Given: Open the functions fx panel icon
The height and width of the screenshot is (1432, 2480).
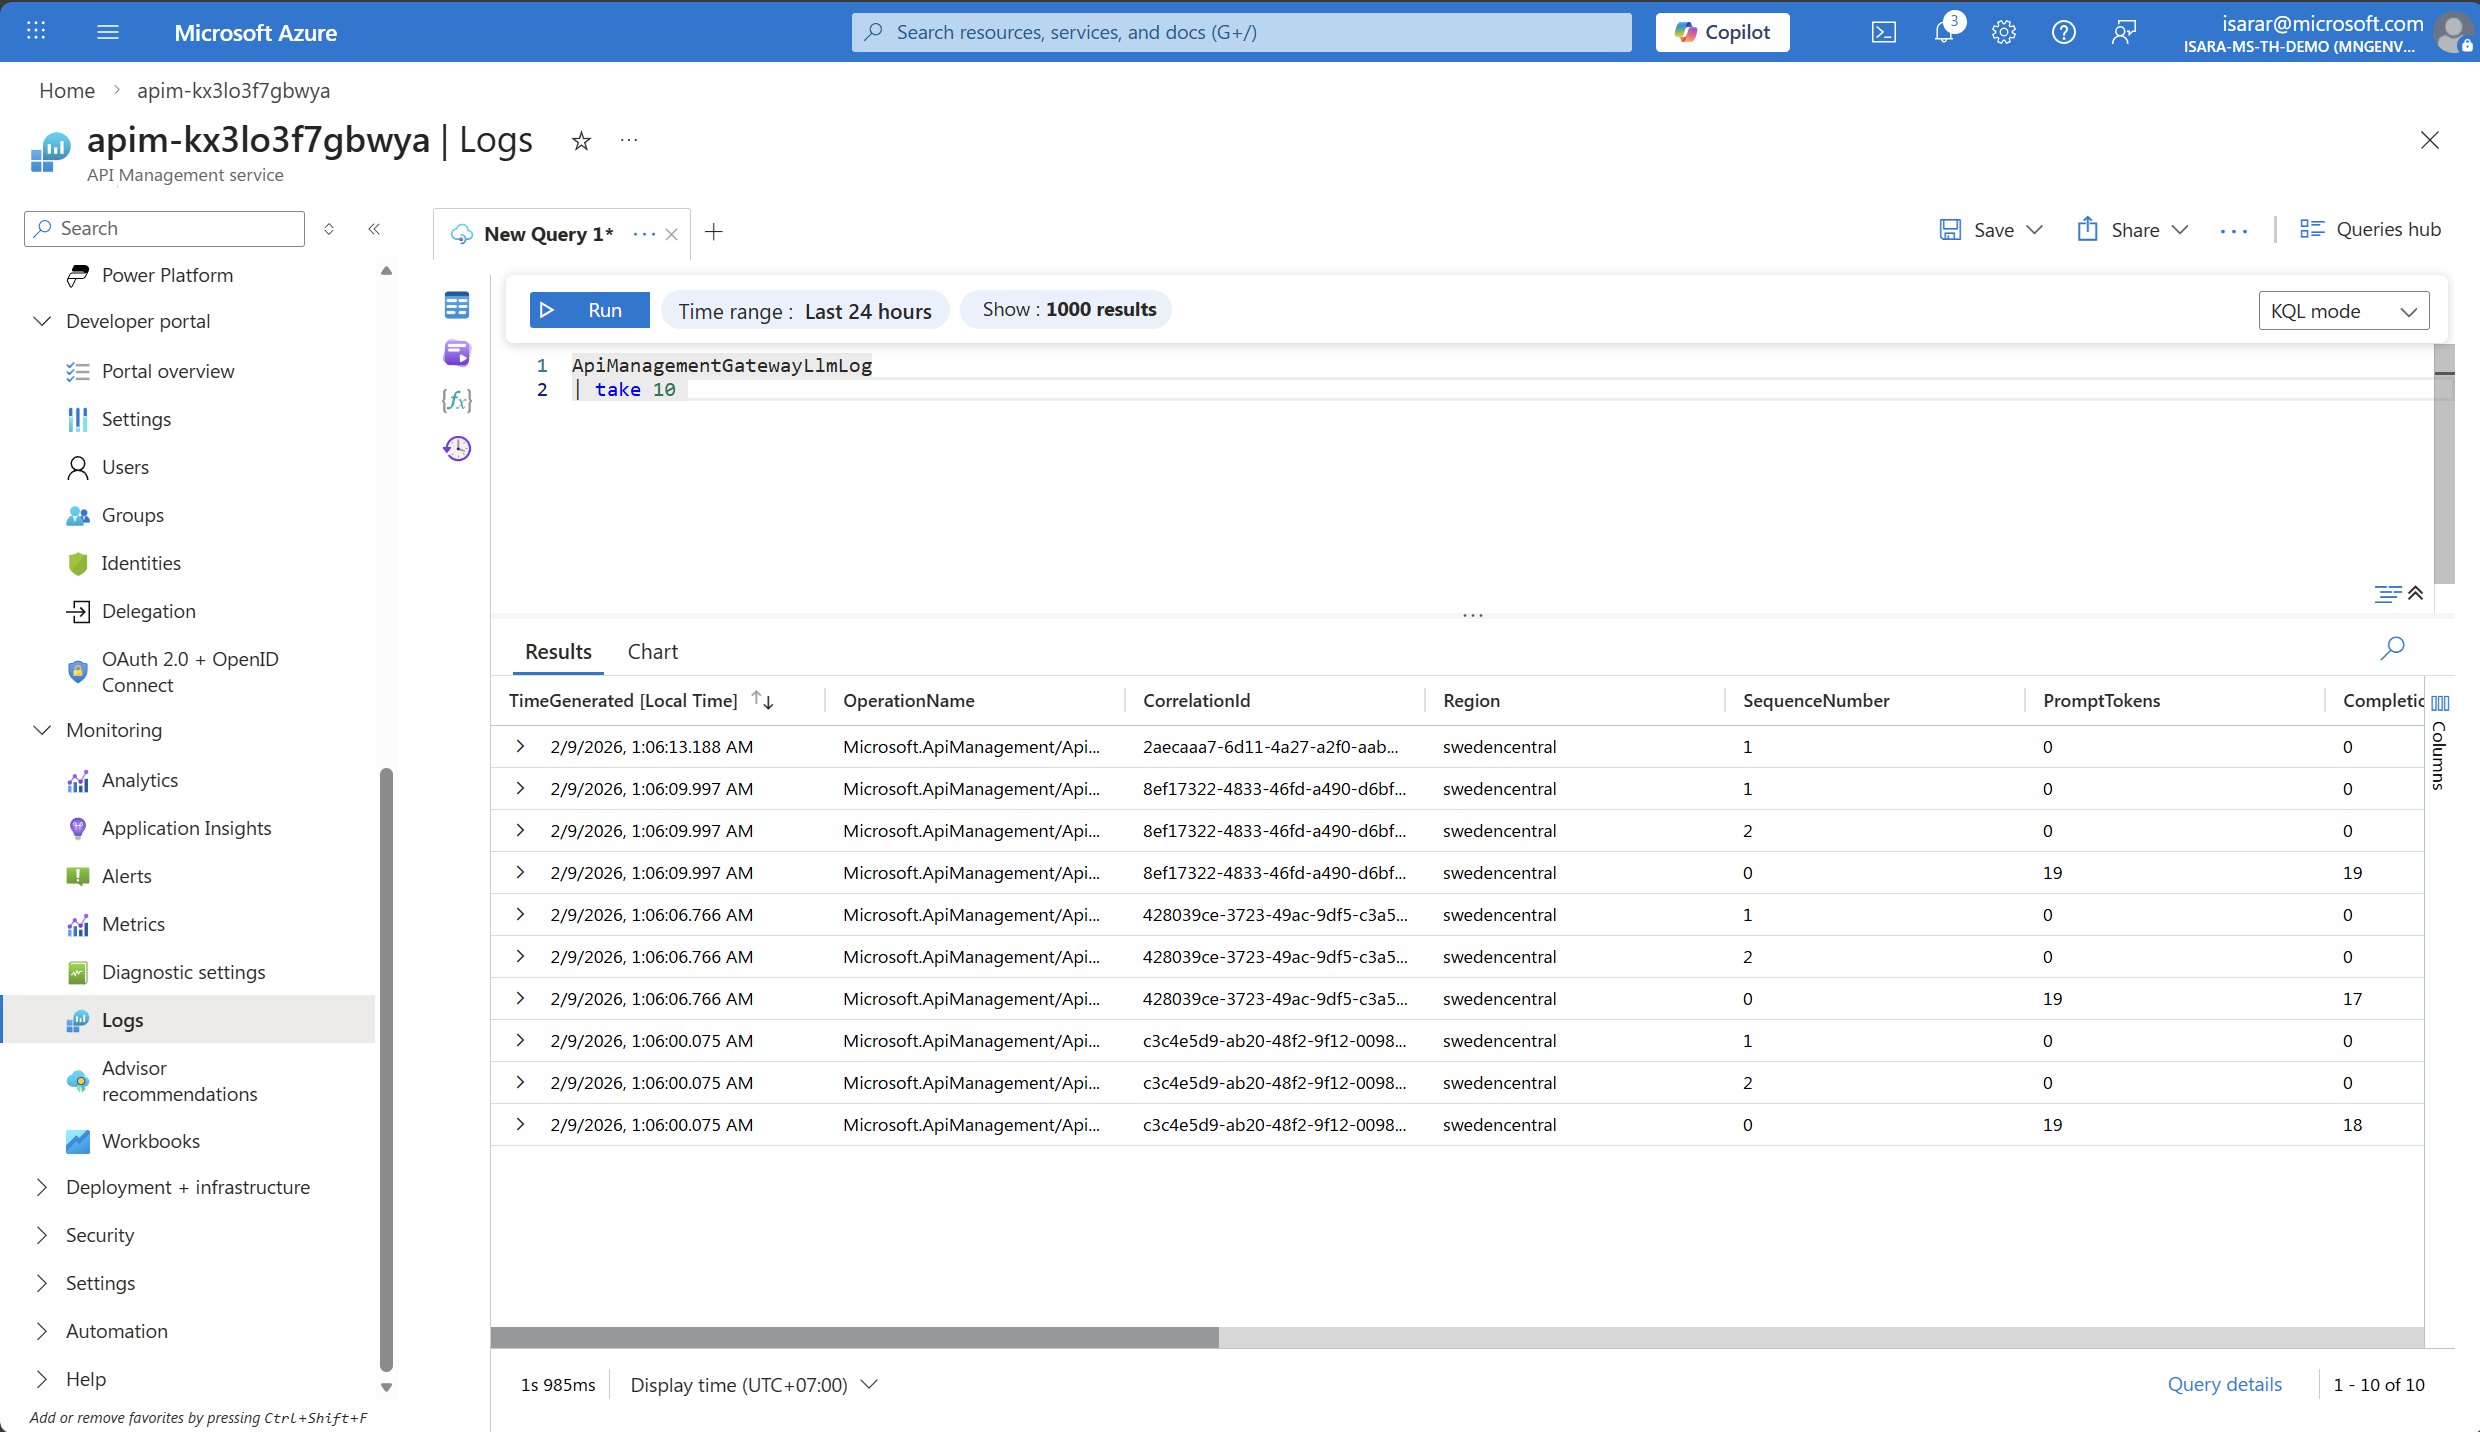Looking at the screenshot, I should point(457,401).
